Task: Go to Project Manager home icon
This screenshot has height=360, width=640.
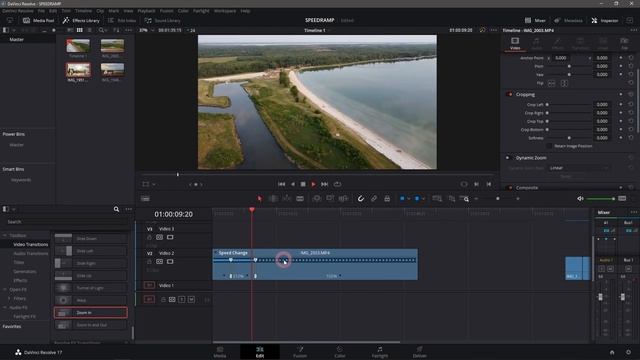Action: tap(612, 352)
